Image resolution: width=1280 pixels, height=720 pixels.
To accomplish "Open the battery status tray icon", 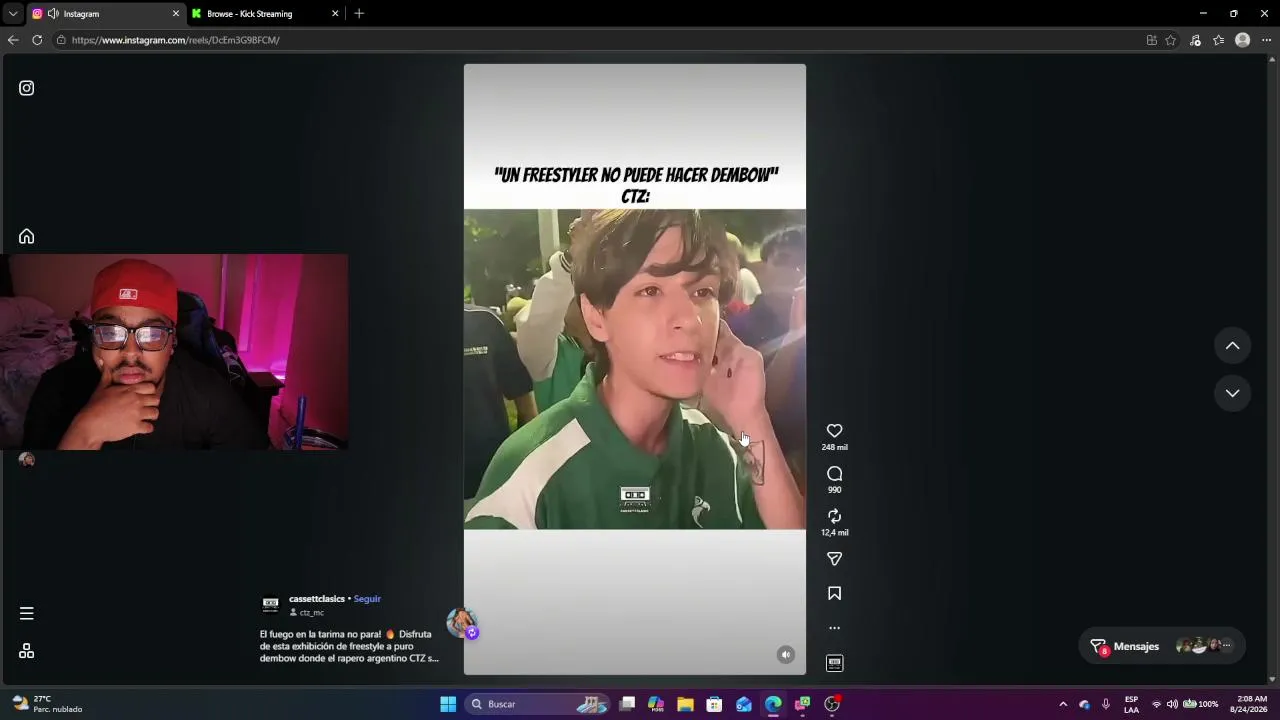I will [x=1201, y=704].
